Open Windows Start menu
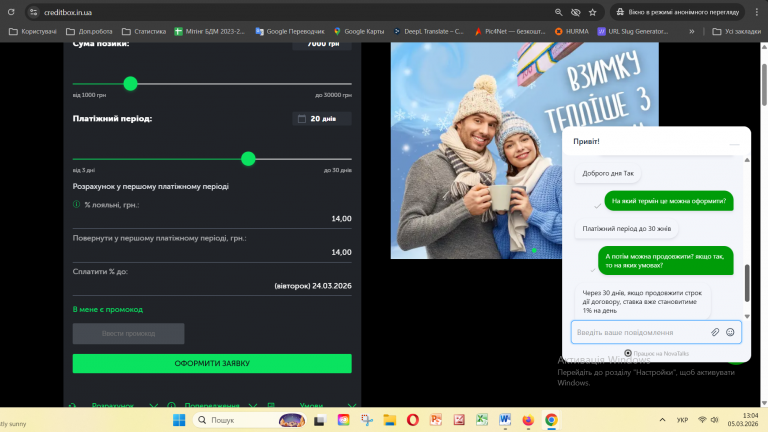768x432 pixels. (x=179, y=420)
